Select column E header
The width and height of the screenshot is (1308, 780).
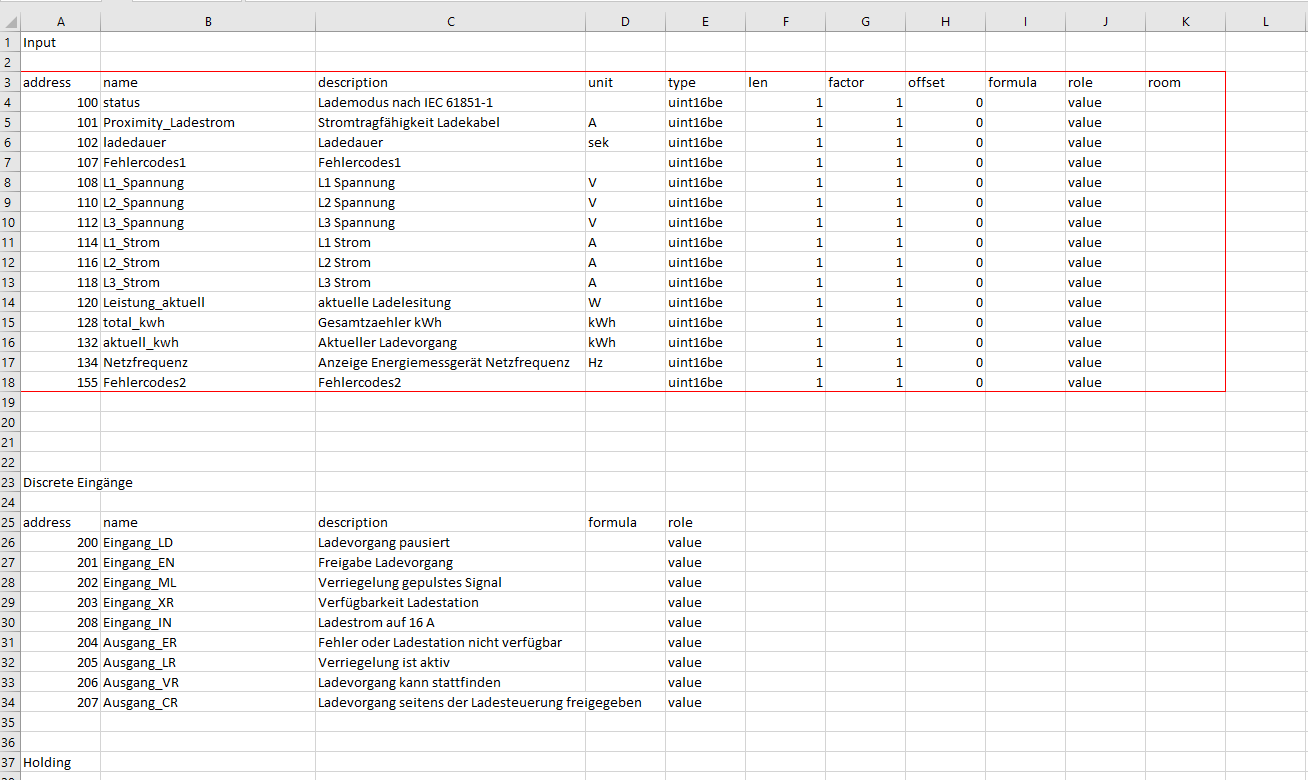[706, 22]
